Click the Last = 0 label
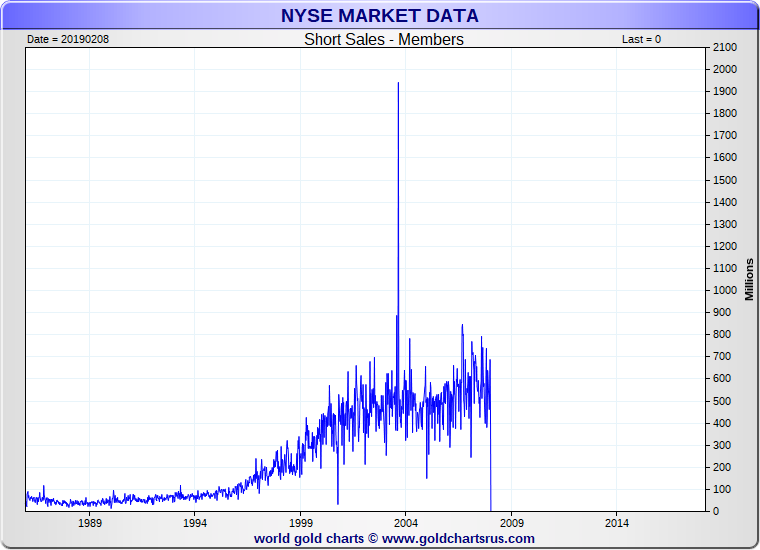This screenshot has width=760, height=550. [x=641, y=39]
